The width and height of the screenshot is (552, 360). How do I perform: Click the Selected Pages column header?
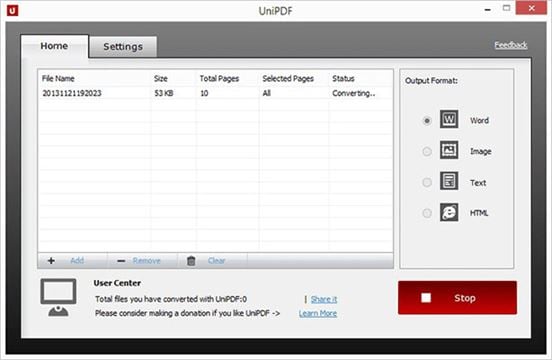(288, 78)
